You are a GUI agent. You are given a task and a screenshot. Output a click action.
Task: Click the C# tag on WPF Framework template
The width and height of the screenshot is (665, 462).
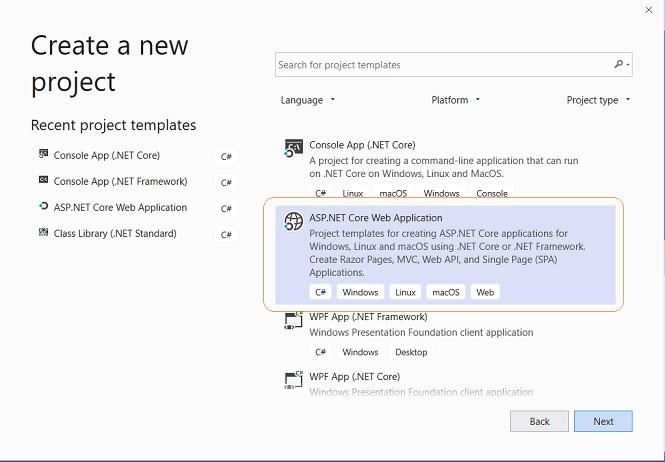pyautogui.click(x=320, y=352)
